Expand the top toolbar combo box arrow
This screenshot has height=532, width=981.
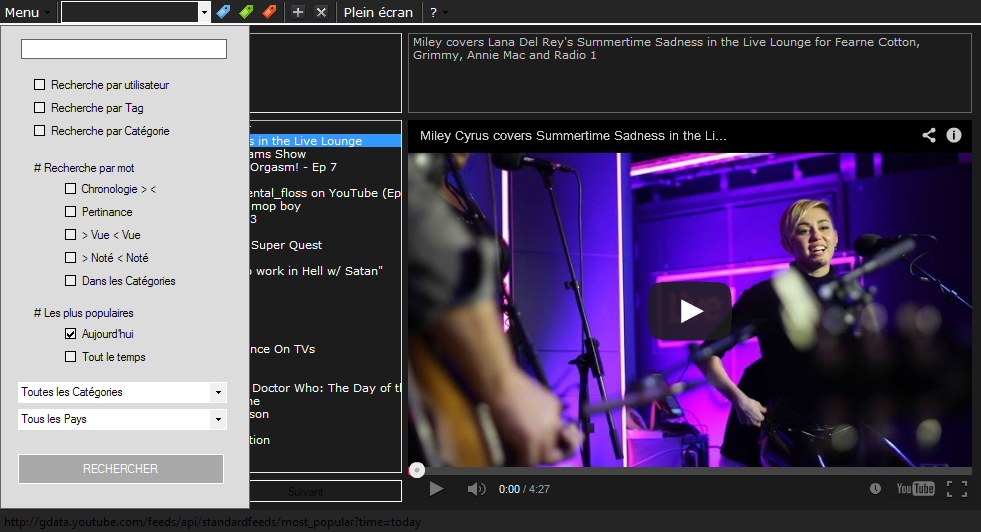(204, 12)
